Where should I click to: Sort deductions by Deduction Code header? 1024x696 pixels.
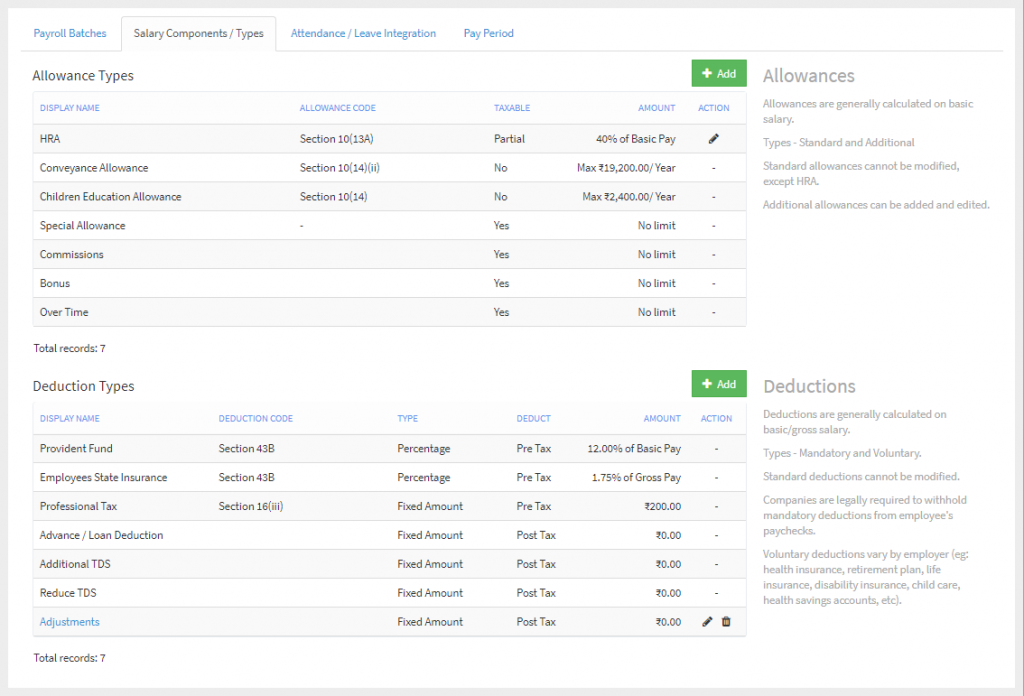click(x=256, y=419)
